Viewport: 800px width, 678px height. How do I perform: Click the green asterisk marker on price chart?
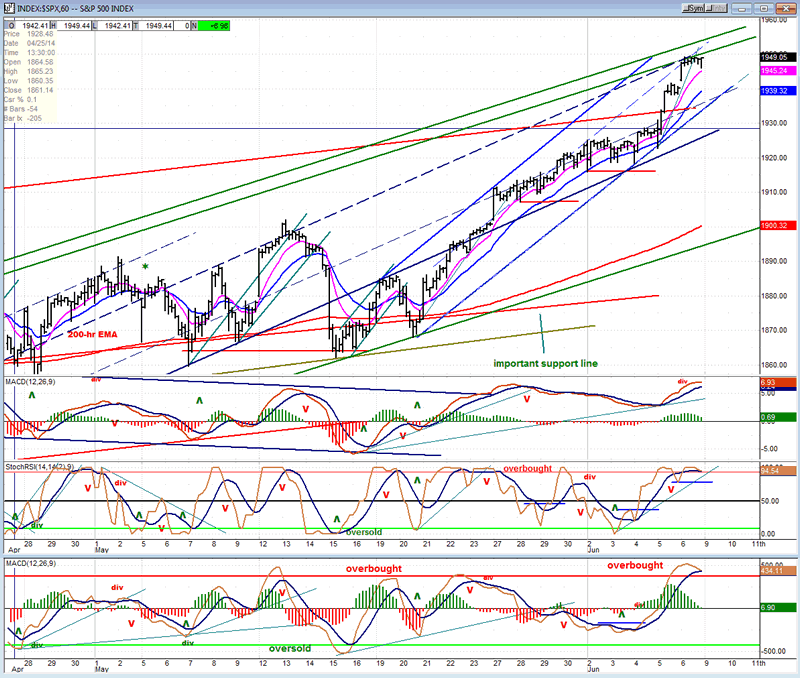145,266
